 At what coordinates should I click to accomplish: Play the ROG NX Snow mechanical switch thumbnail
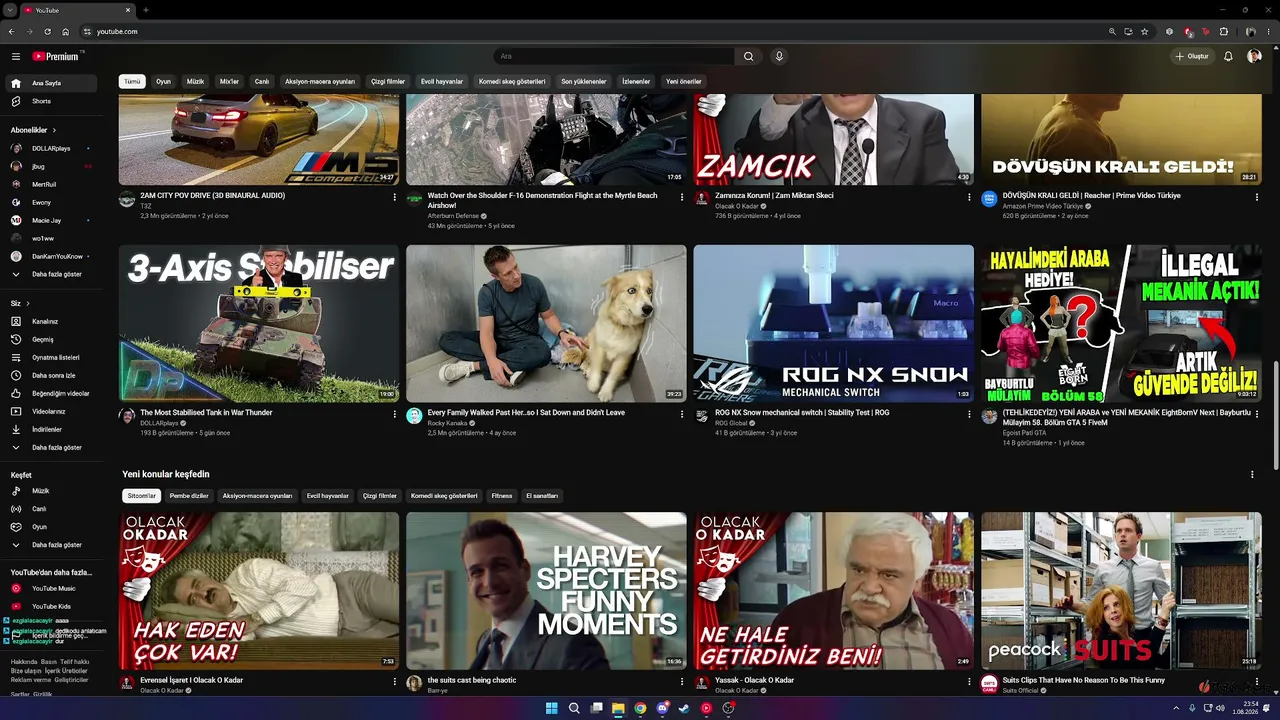coord(834,323)
